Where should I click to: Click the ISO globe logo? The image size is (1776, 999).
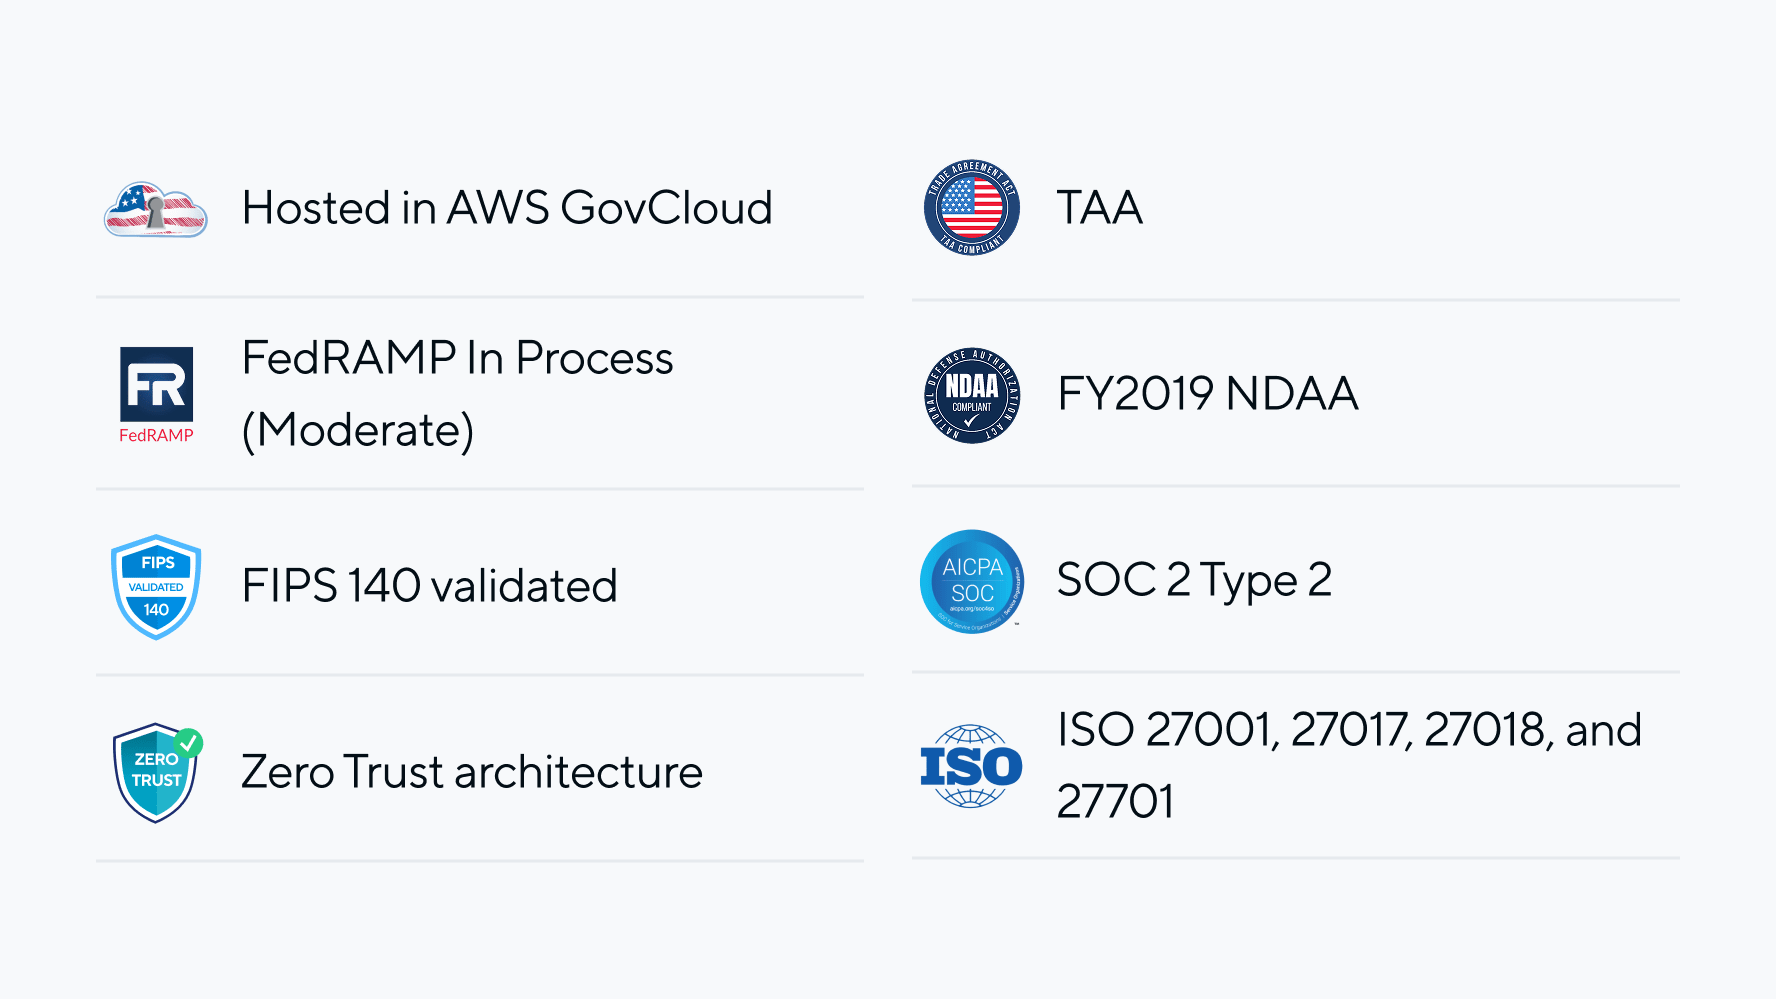pyautogui.click(x=971, y=767)
